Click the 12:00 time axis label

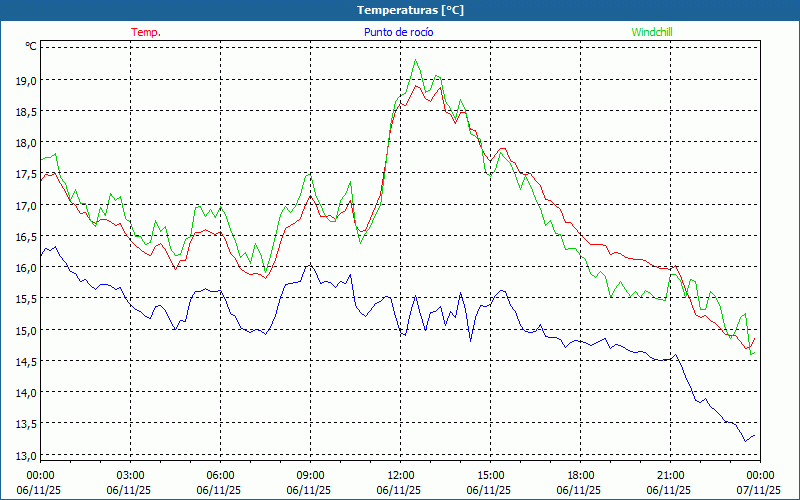click(400, 475)
